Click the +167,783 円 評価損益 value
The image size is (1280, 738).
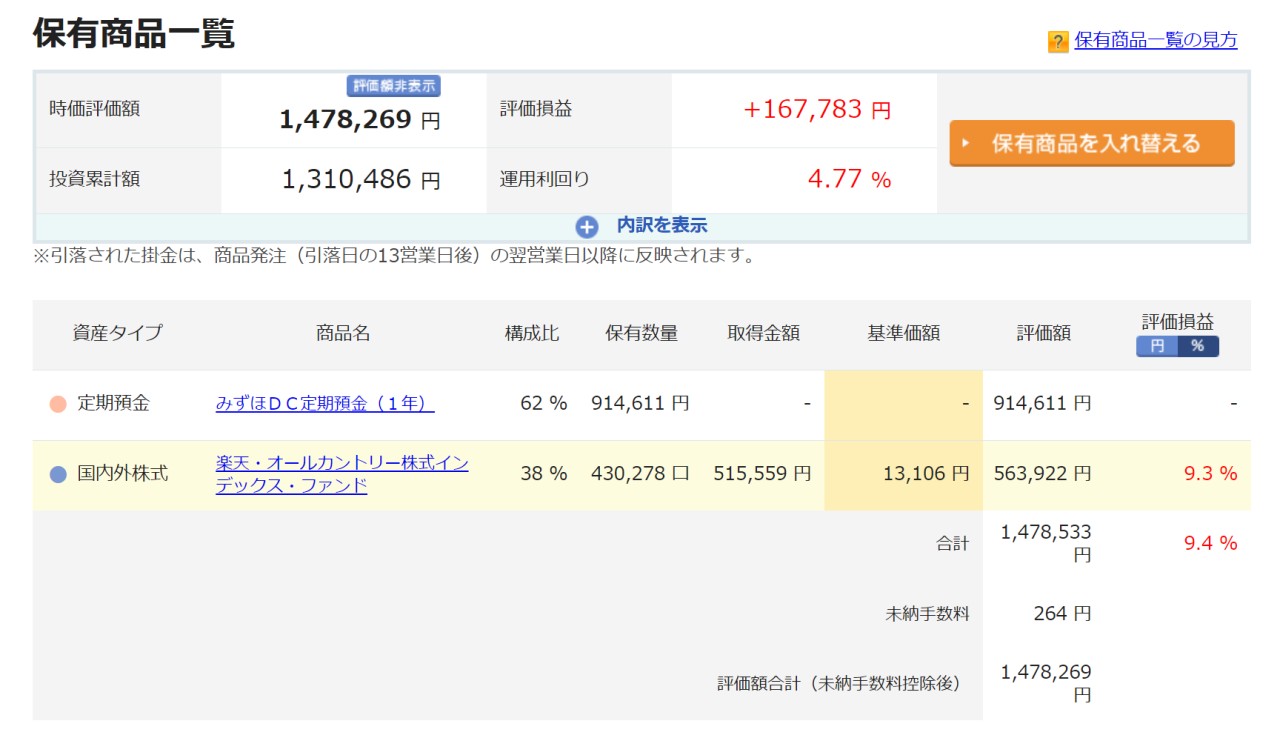coord(816,110)
